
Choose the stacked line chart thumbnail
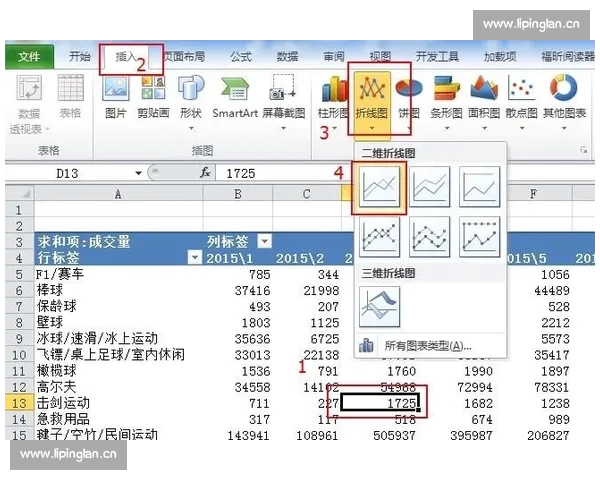(x=429, y=187)
